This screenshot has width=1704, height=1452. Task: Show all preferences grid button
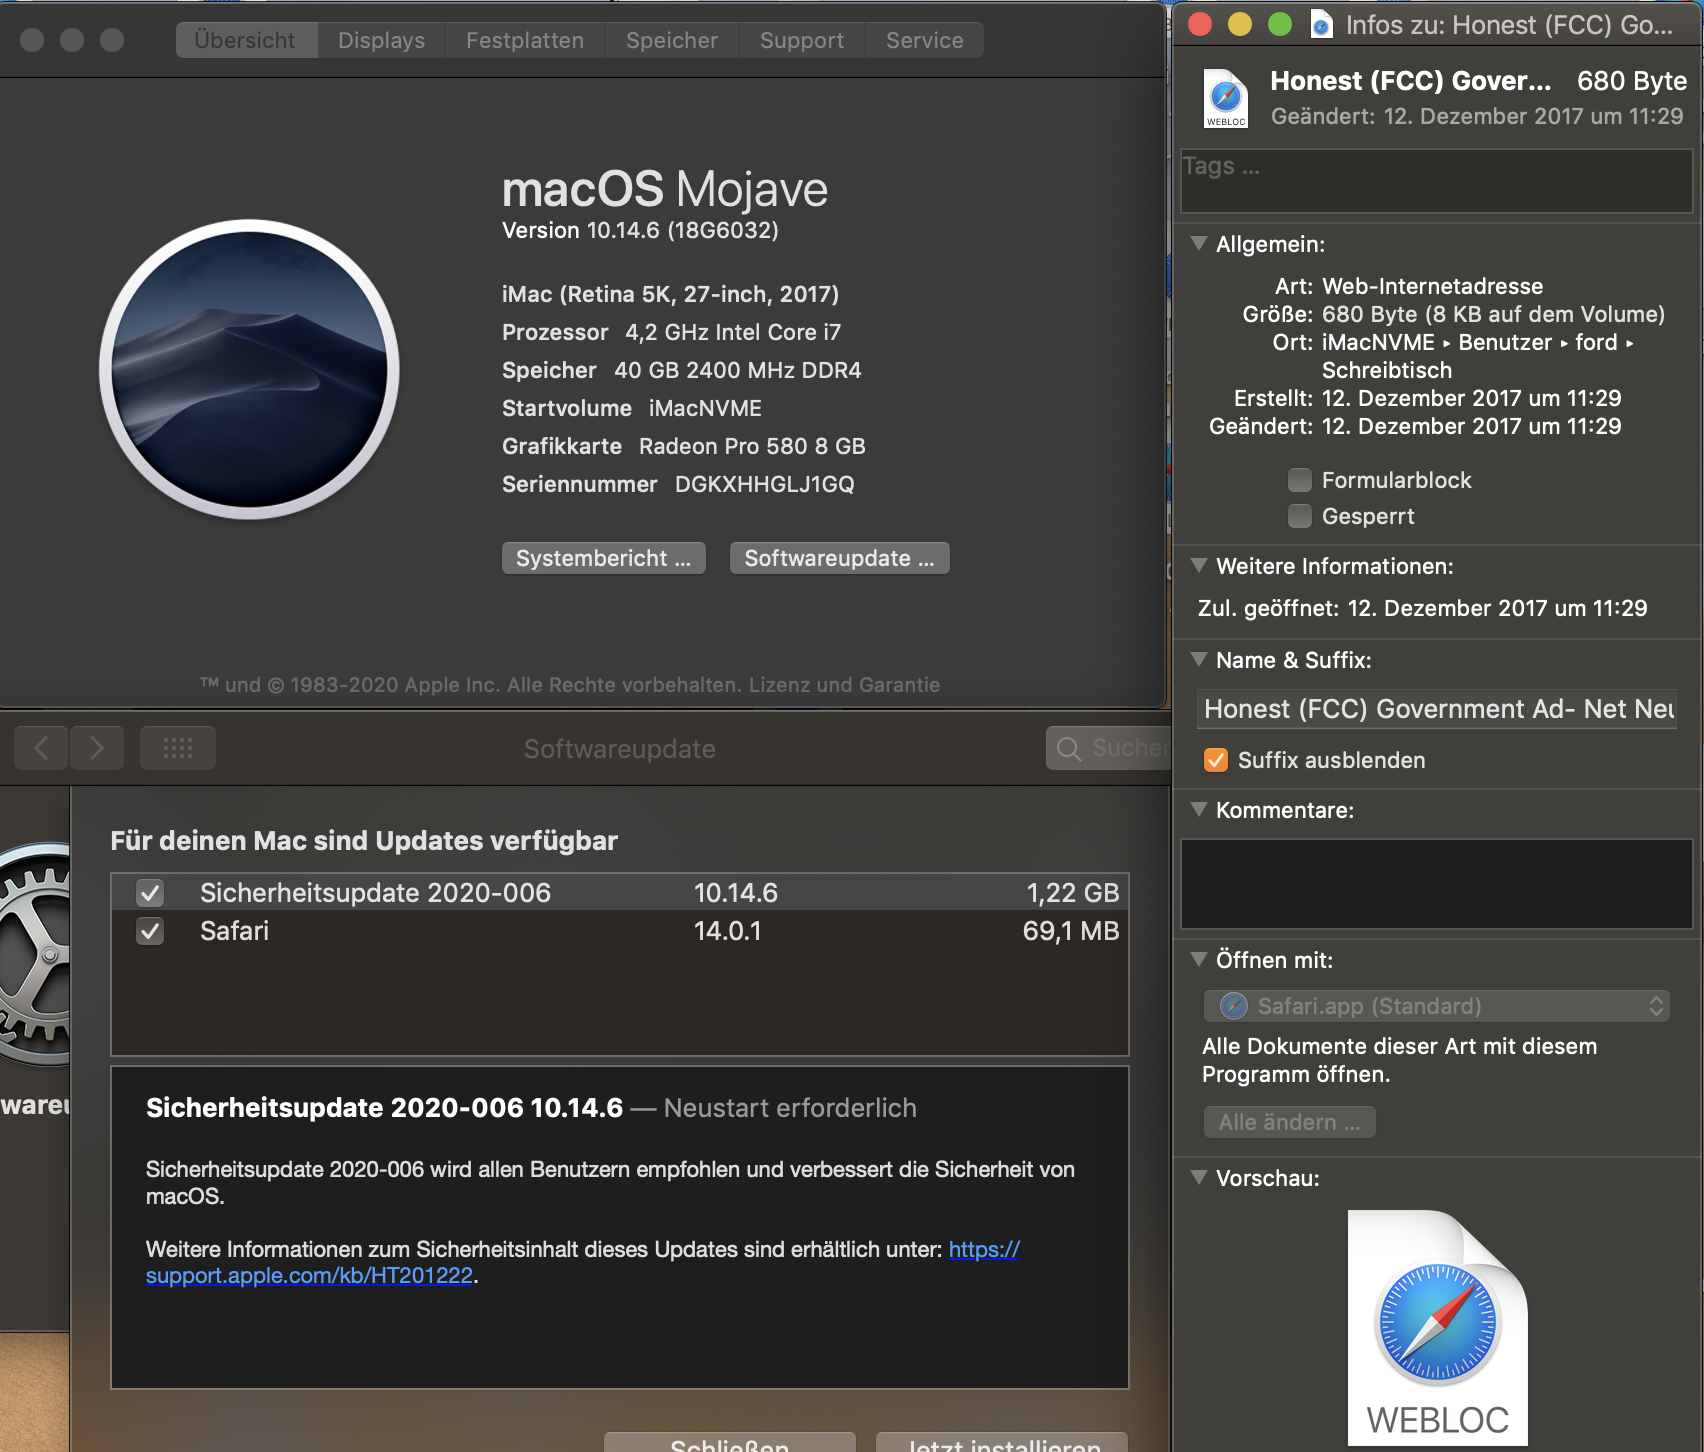point(178,748)
